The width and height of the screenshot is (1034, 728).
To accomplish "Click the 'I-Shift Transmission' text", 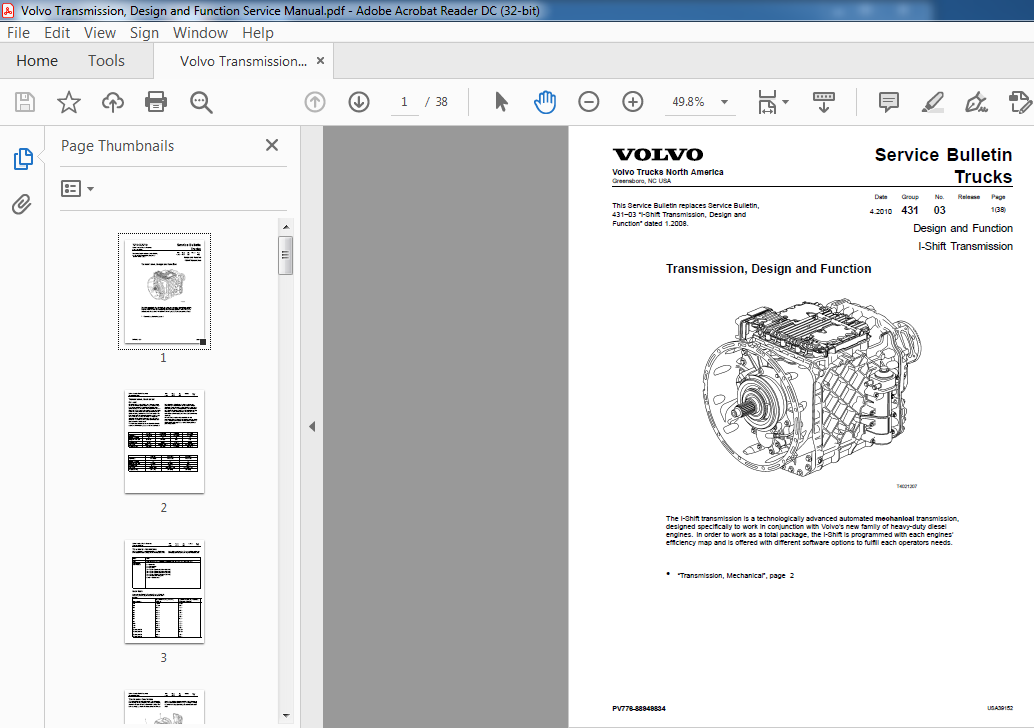I will point(965,247).
